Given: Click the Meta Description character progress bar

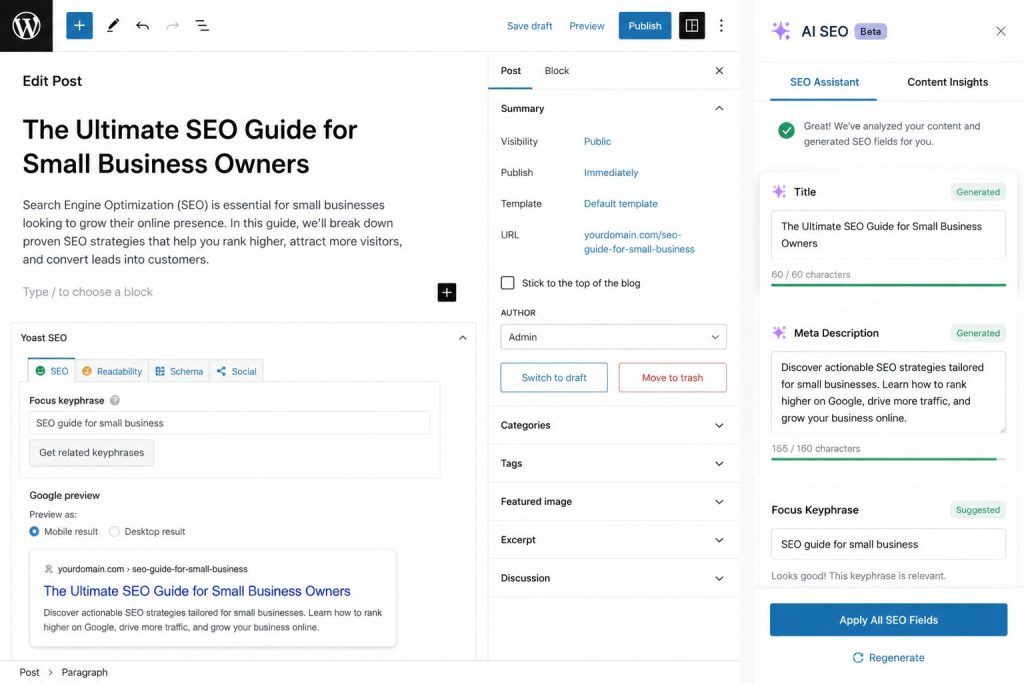Looking at the screenshot, I should [x=888, y=459].
